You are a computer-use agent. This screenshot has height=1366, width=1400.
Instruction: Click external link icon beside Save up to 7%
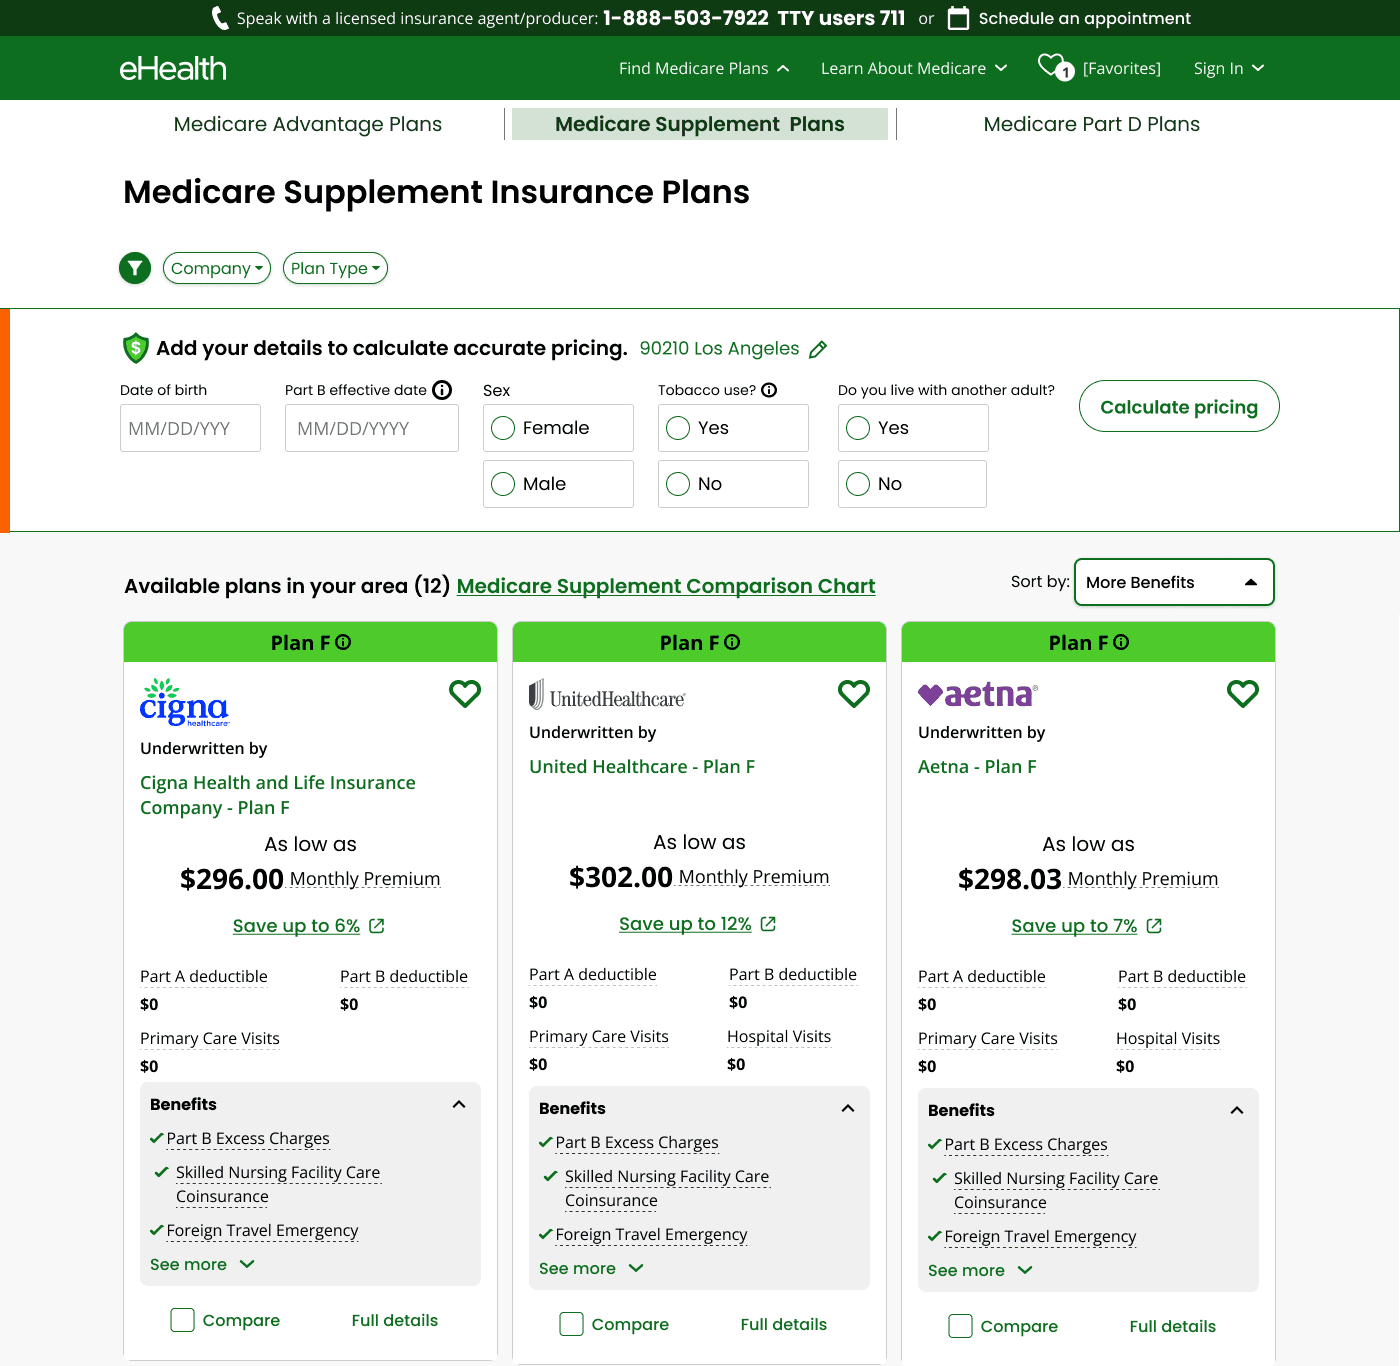point(1154,926)
